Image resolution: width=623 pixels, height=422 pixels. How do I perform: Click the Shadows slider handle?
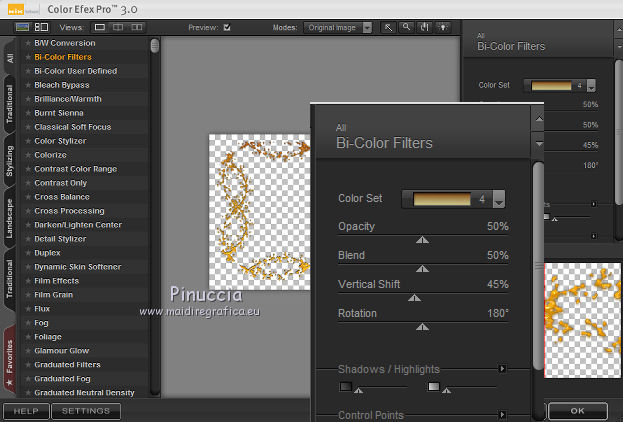pos(358,391)
